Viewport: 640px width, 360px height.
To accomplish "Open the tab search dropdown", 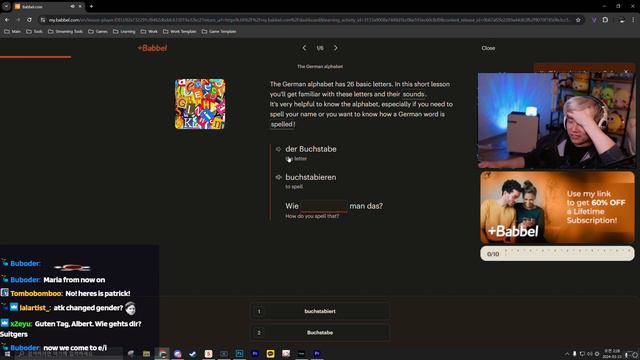I will point(6,7).
